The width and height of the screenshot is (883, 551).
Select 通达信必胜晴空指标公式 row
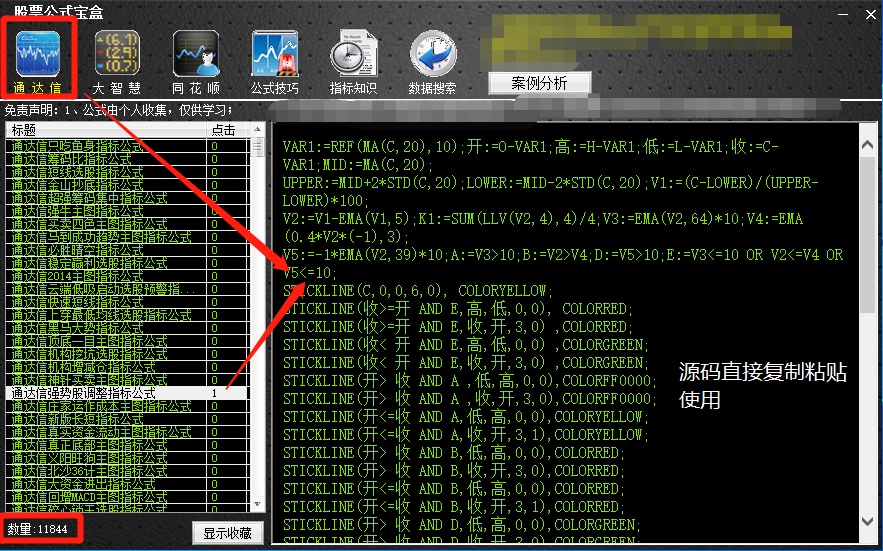[128, 250]
